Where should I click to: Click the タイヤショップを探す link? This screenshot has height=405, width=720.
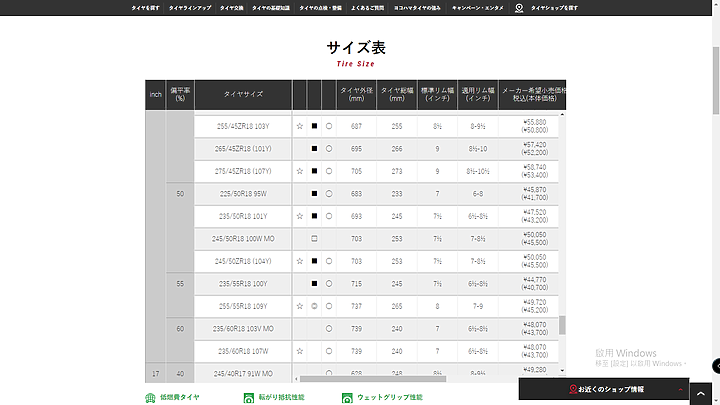tap(554, 8)
